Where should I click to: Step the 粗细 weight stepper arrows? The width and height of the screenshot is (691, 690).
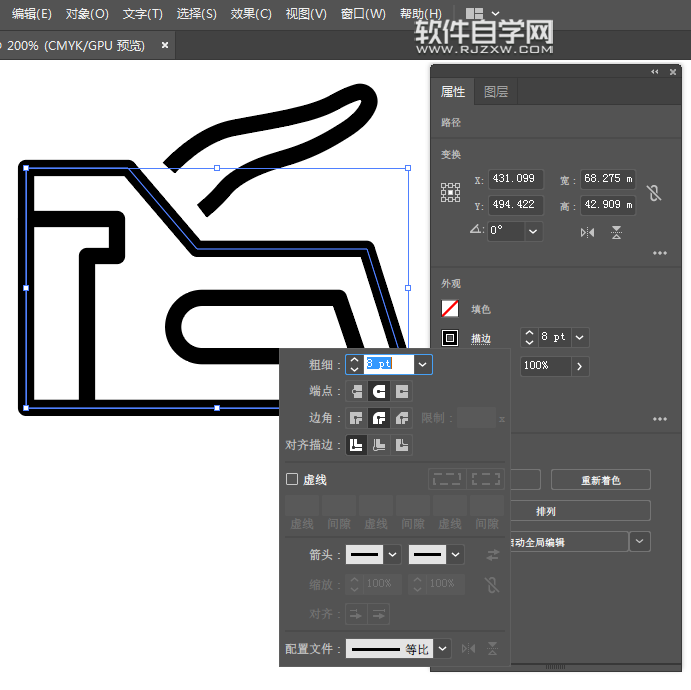[x=355, y=364]
